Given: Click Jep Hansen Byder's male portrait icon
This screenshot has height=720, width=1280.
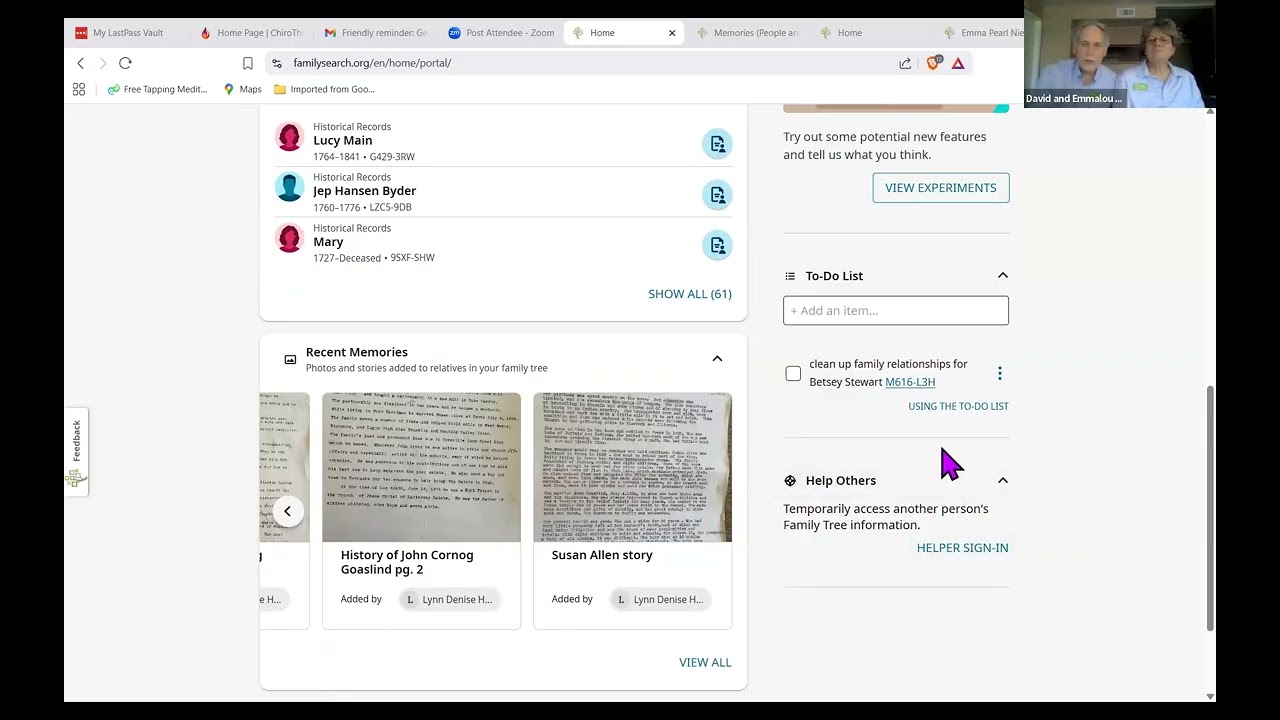Looking at the screenshot, I should click(289, 187).
